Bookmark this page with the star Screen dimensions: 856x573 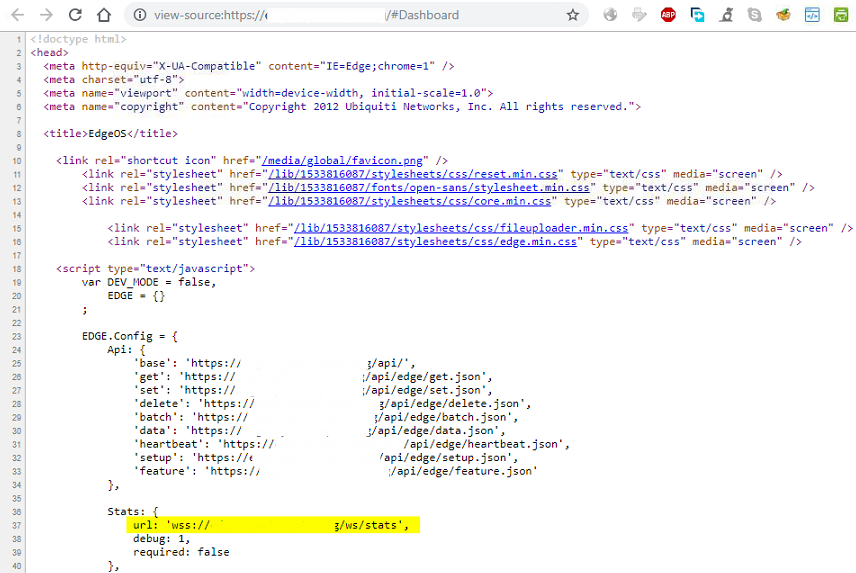(x=572, y=15)
